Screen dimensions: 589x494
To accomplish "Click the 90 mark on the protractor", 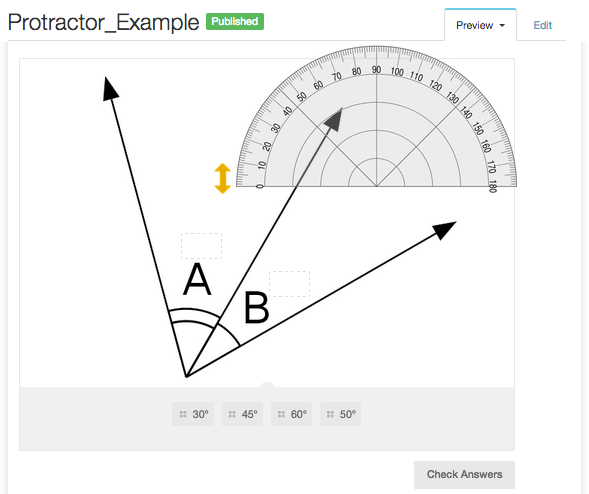I will coord(376,70).
